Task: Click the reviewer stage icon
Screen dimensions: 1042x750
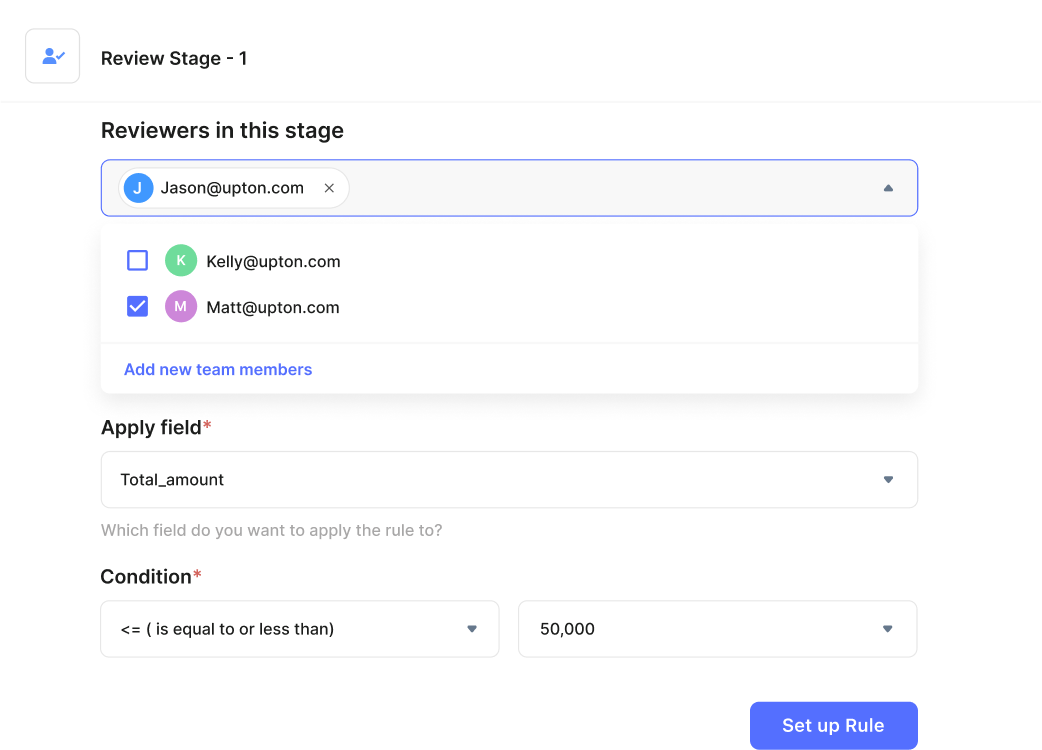Action: pos(53,57)
